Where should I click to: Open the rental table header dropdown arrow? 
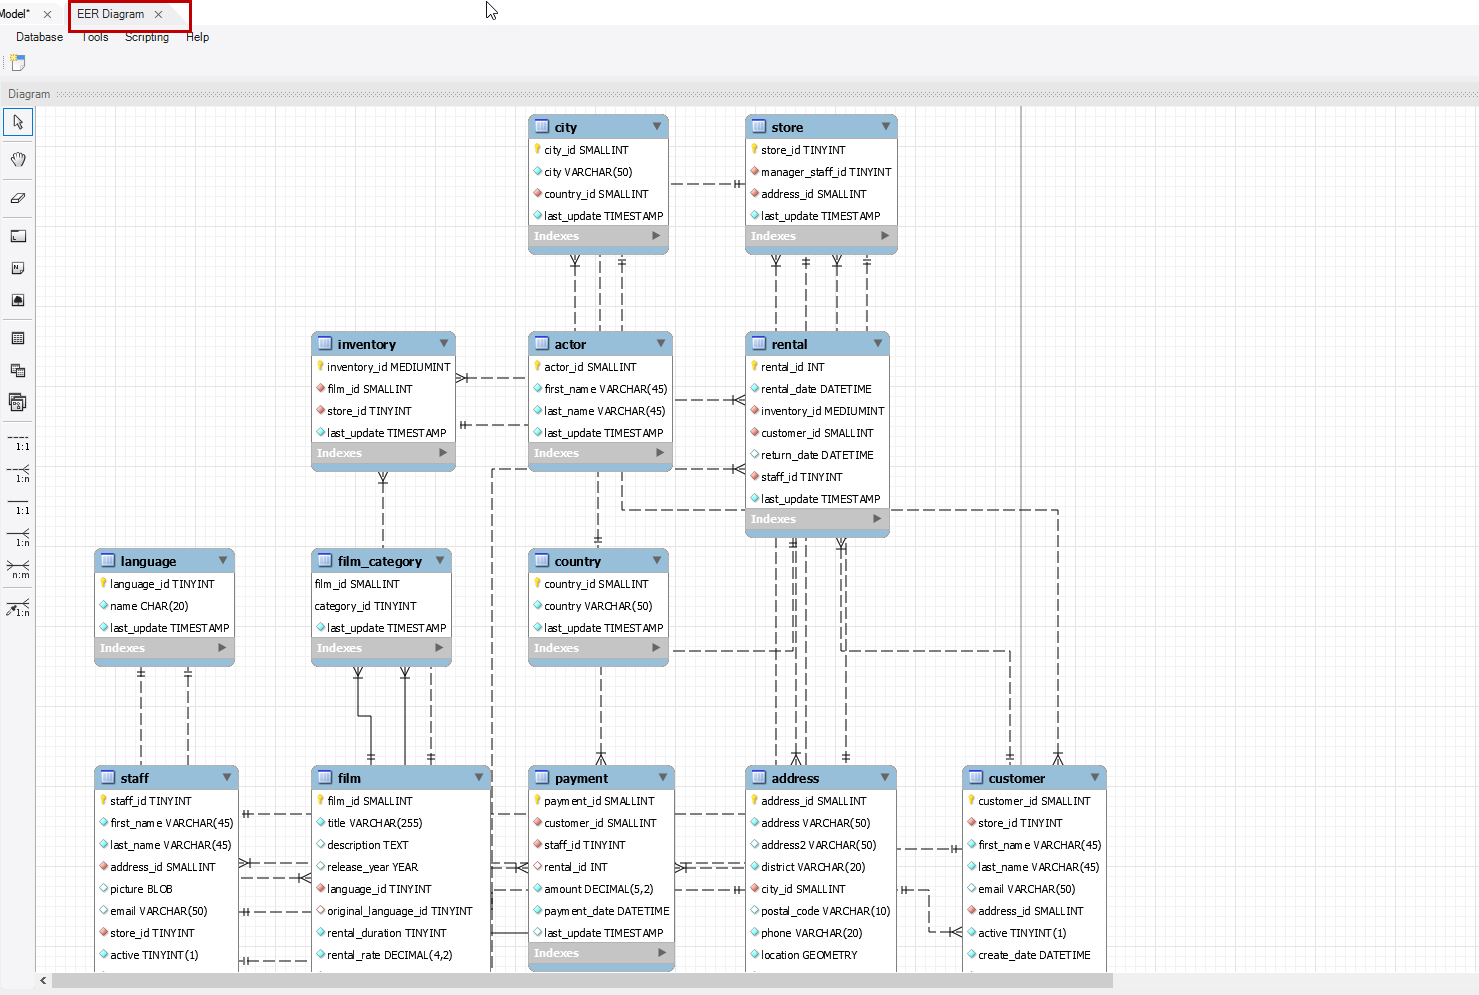click(878, 343)
